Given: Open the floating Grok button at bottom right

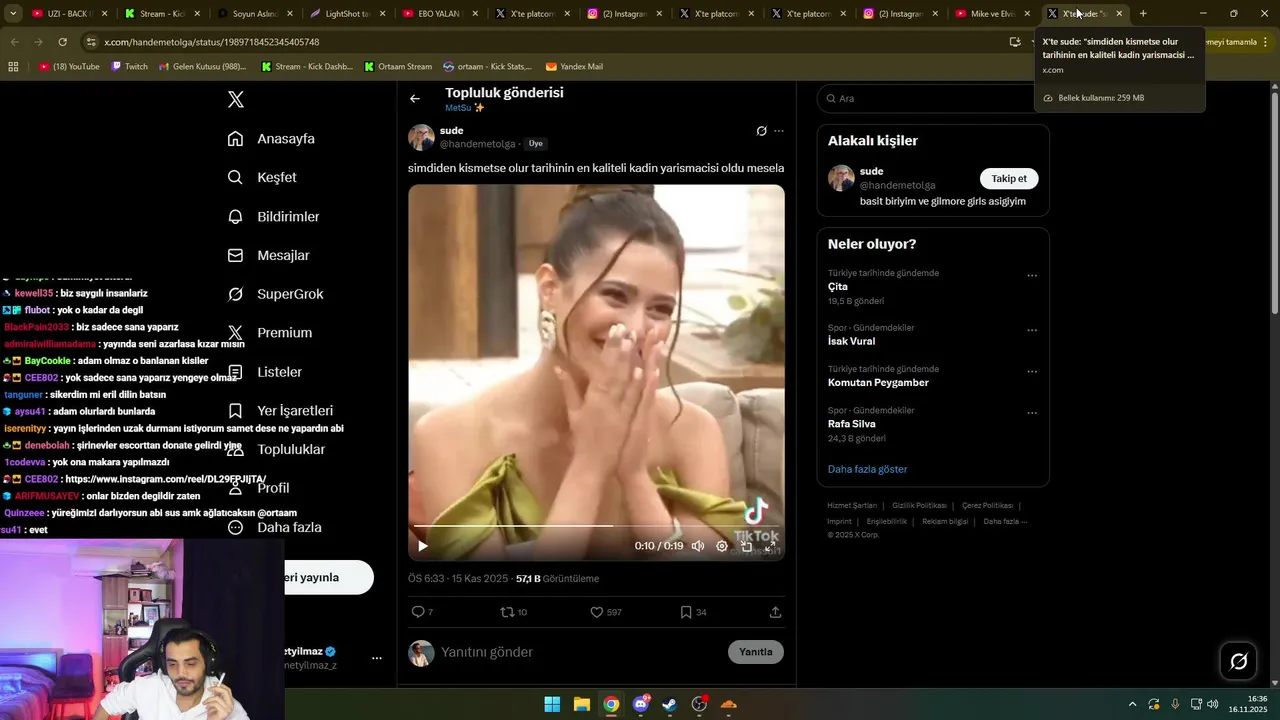Looking at the screenshot, I should (x=1239, y=661).
